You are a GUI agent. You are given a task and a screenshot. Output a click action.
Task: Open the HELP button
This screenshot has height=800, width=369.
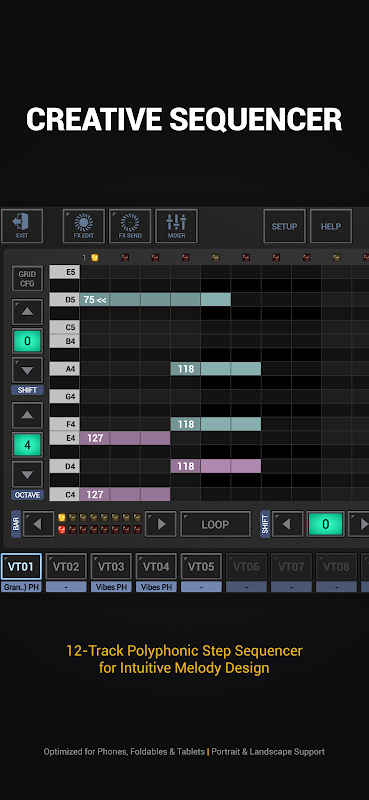331,226
